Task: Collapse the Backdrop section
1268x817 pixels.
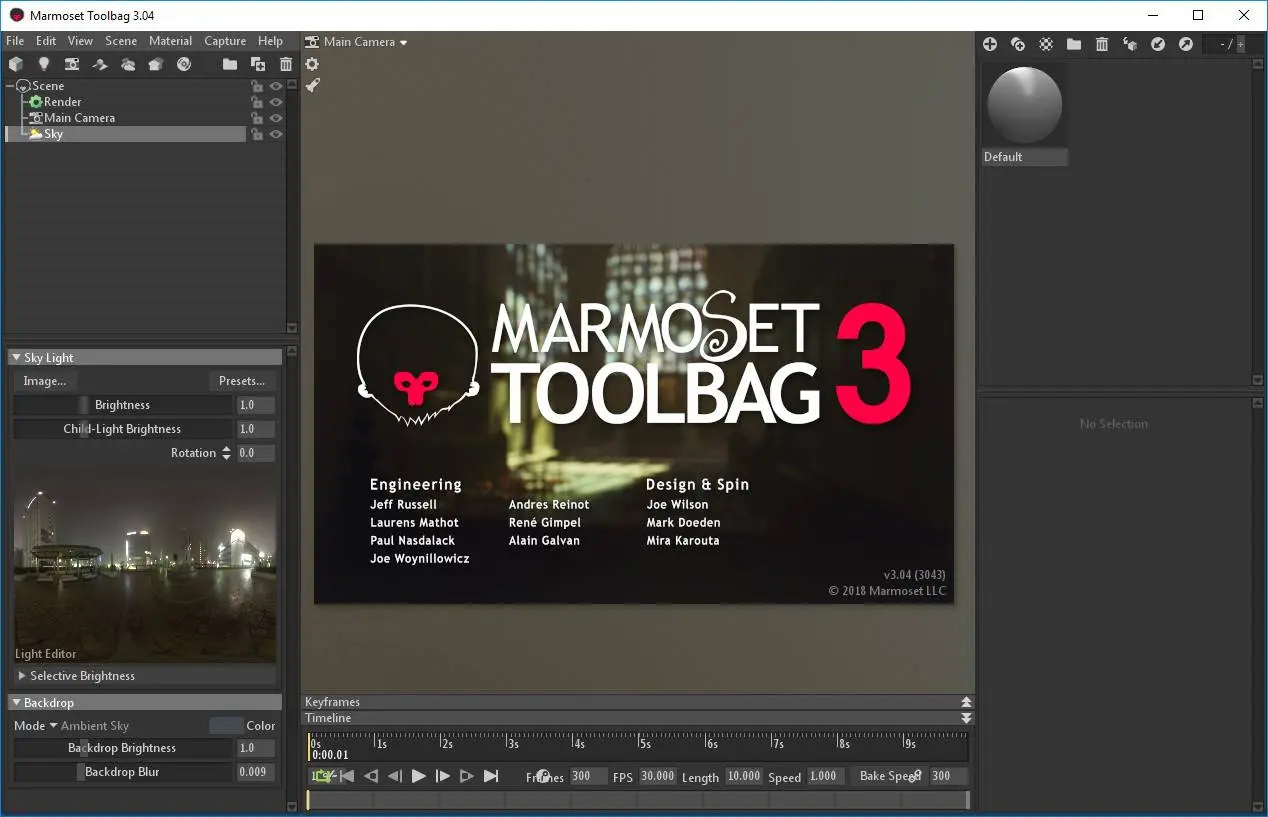Action: [17, 703]
